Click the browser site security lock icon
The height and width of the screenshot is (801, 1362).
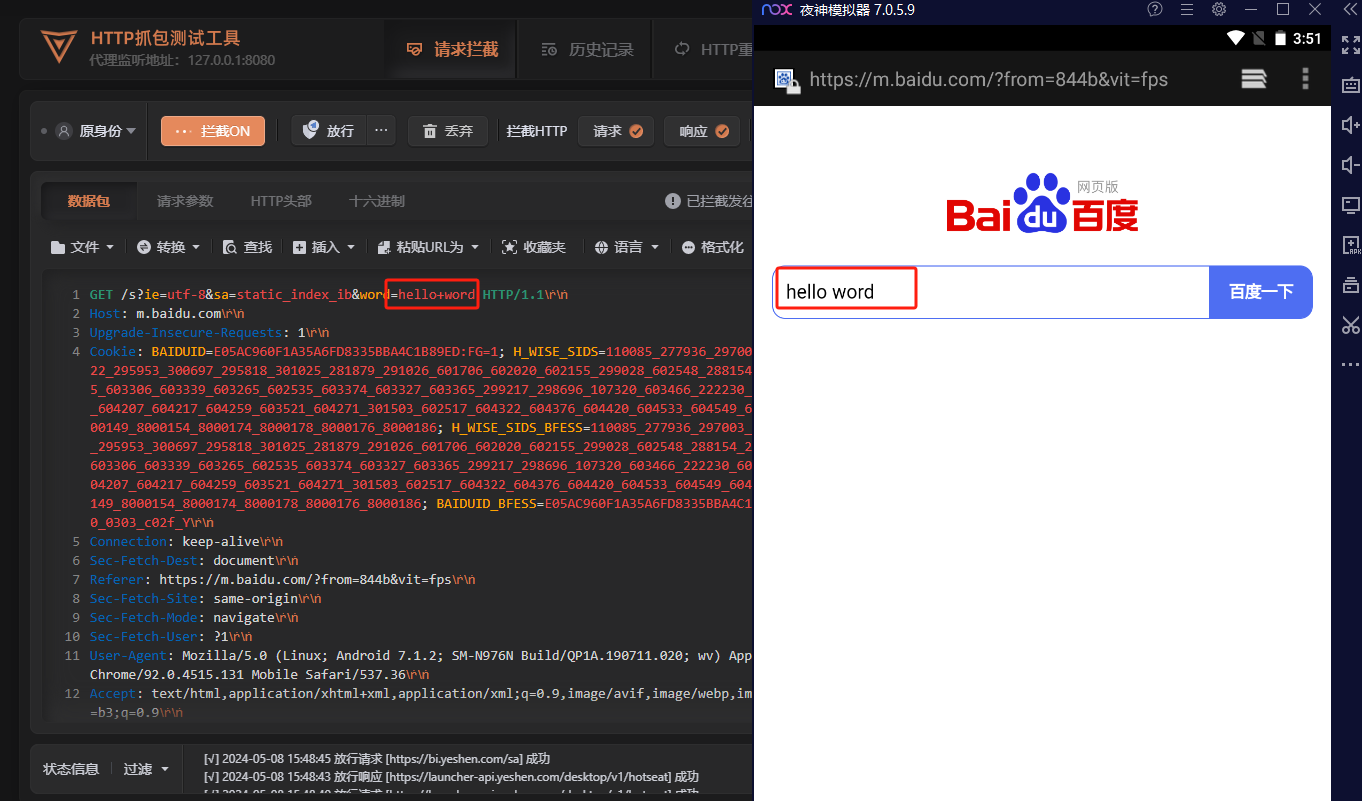[x=788, y=81]
